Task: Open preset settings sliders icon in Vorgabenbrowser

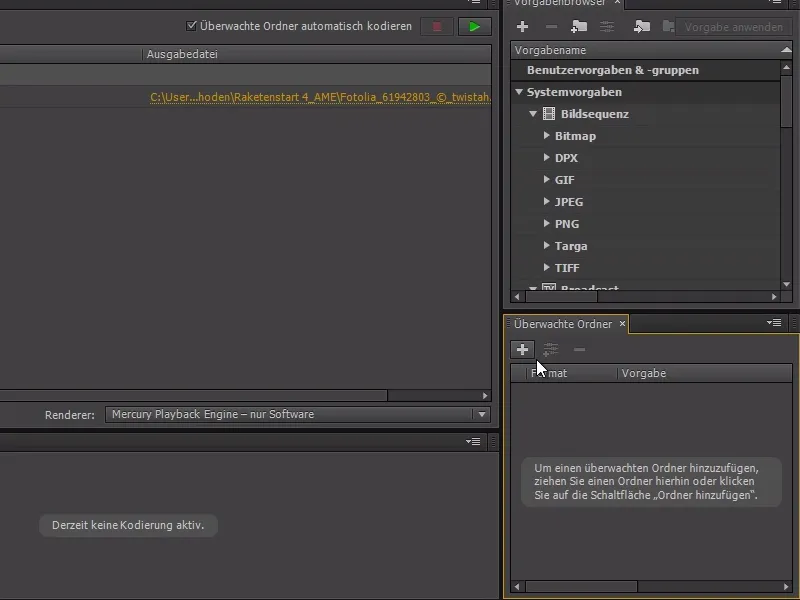Action: tap(607, 27)
